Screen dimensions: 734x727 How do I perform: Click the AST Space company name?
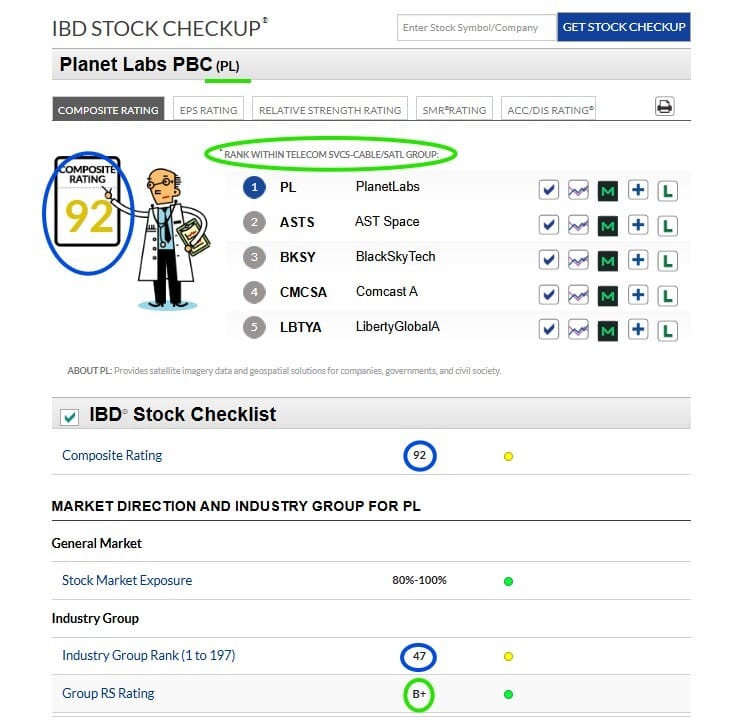[387, 221]
